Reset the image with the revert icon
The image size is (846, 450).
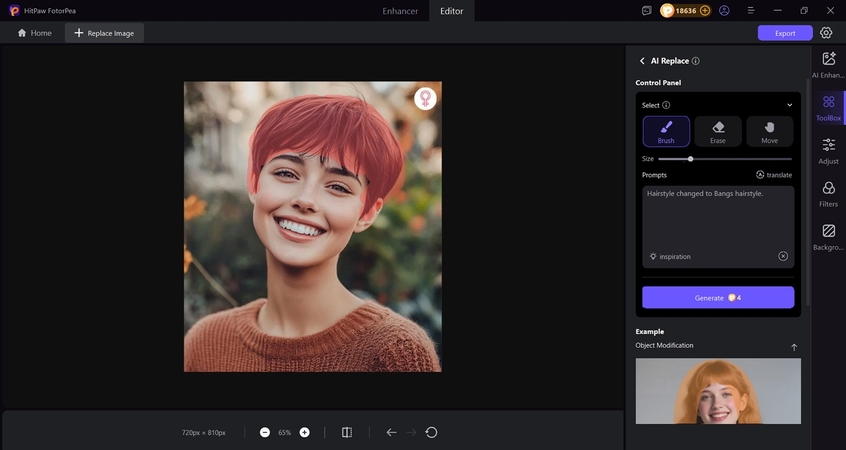tap(431, 432)
